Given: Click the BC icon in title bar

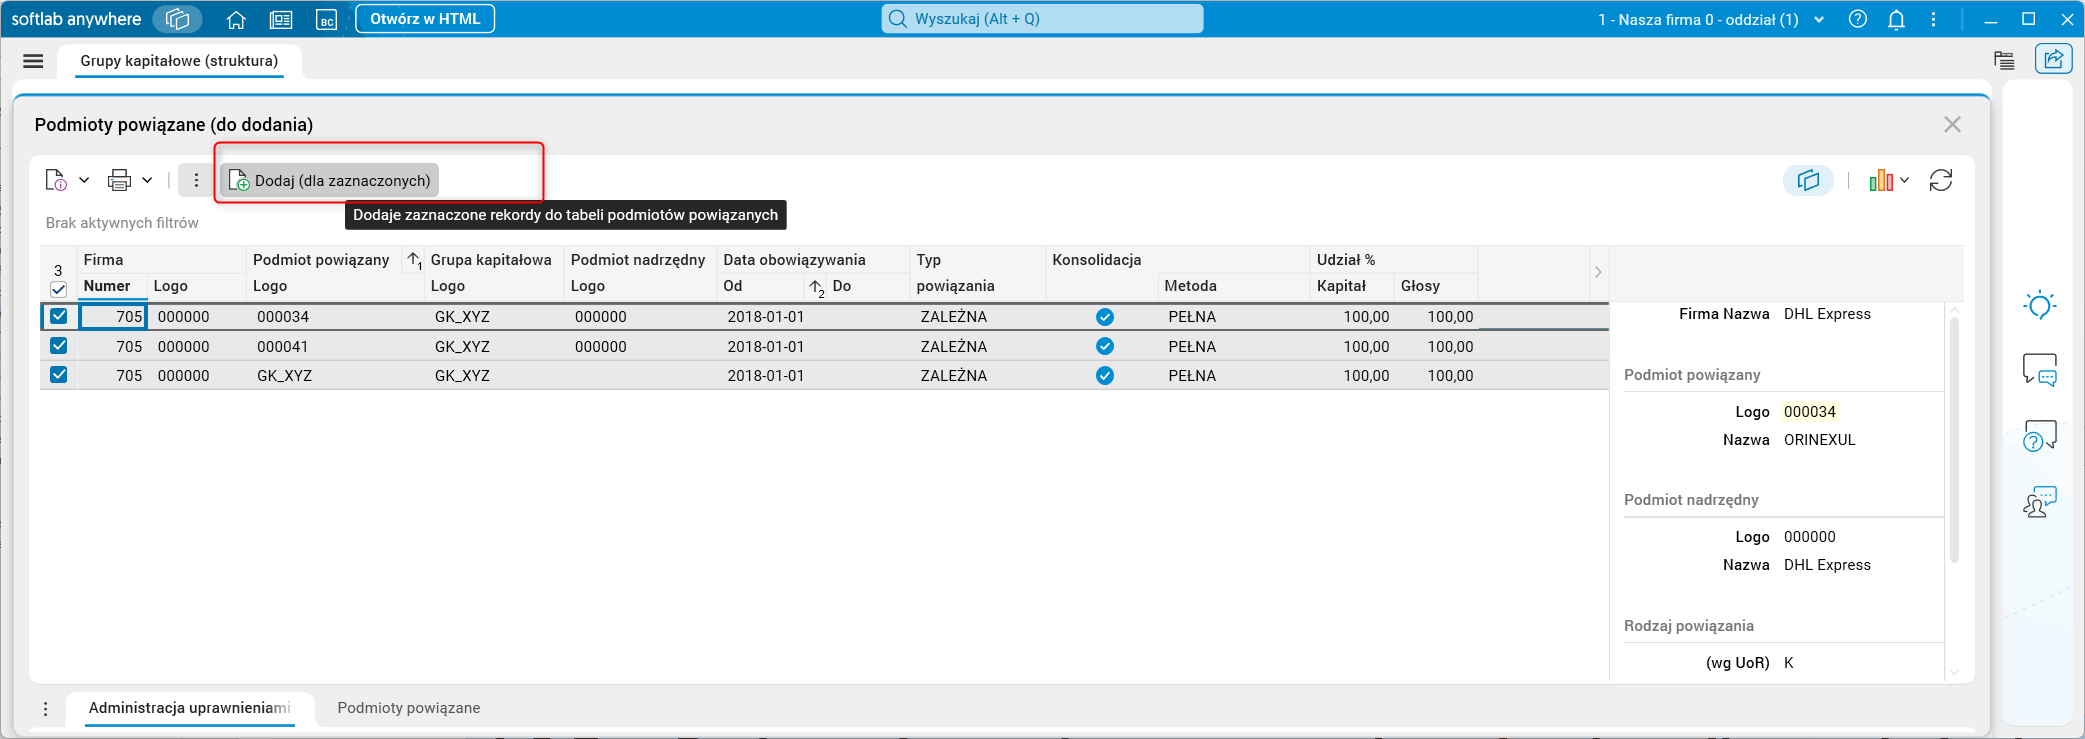Looking at the screenshot, I should (x=327, y=19).
